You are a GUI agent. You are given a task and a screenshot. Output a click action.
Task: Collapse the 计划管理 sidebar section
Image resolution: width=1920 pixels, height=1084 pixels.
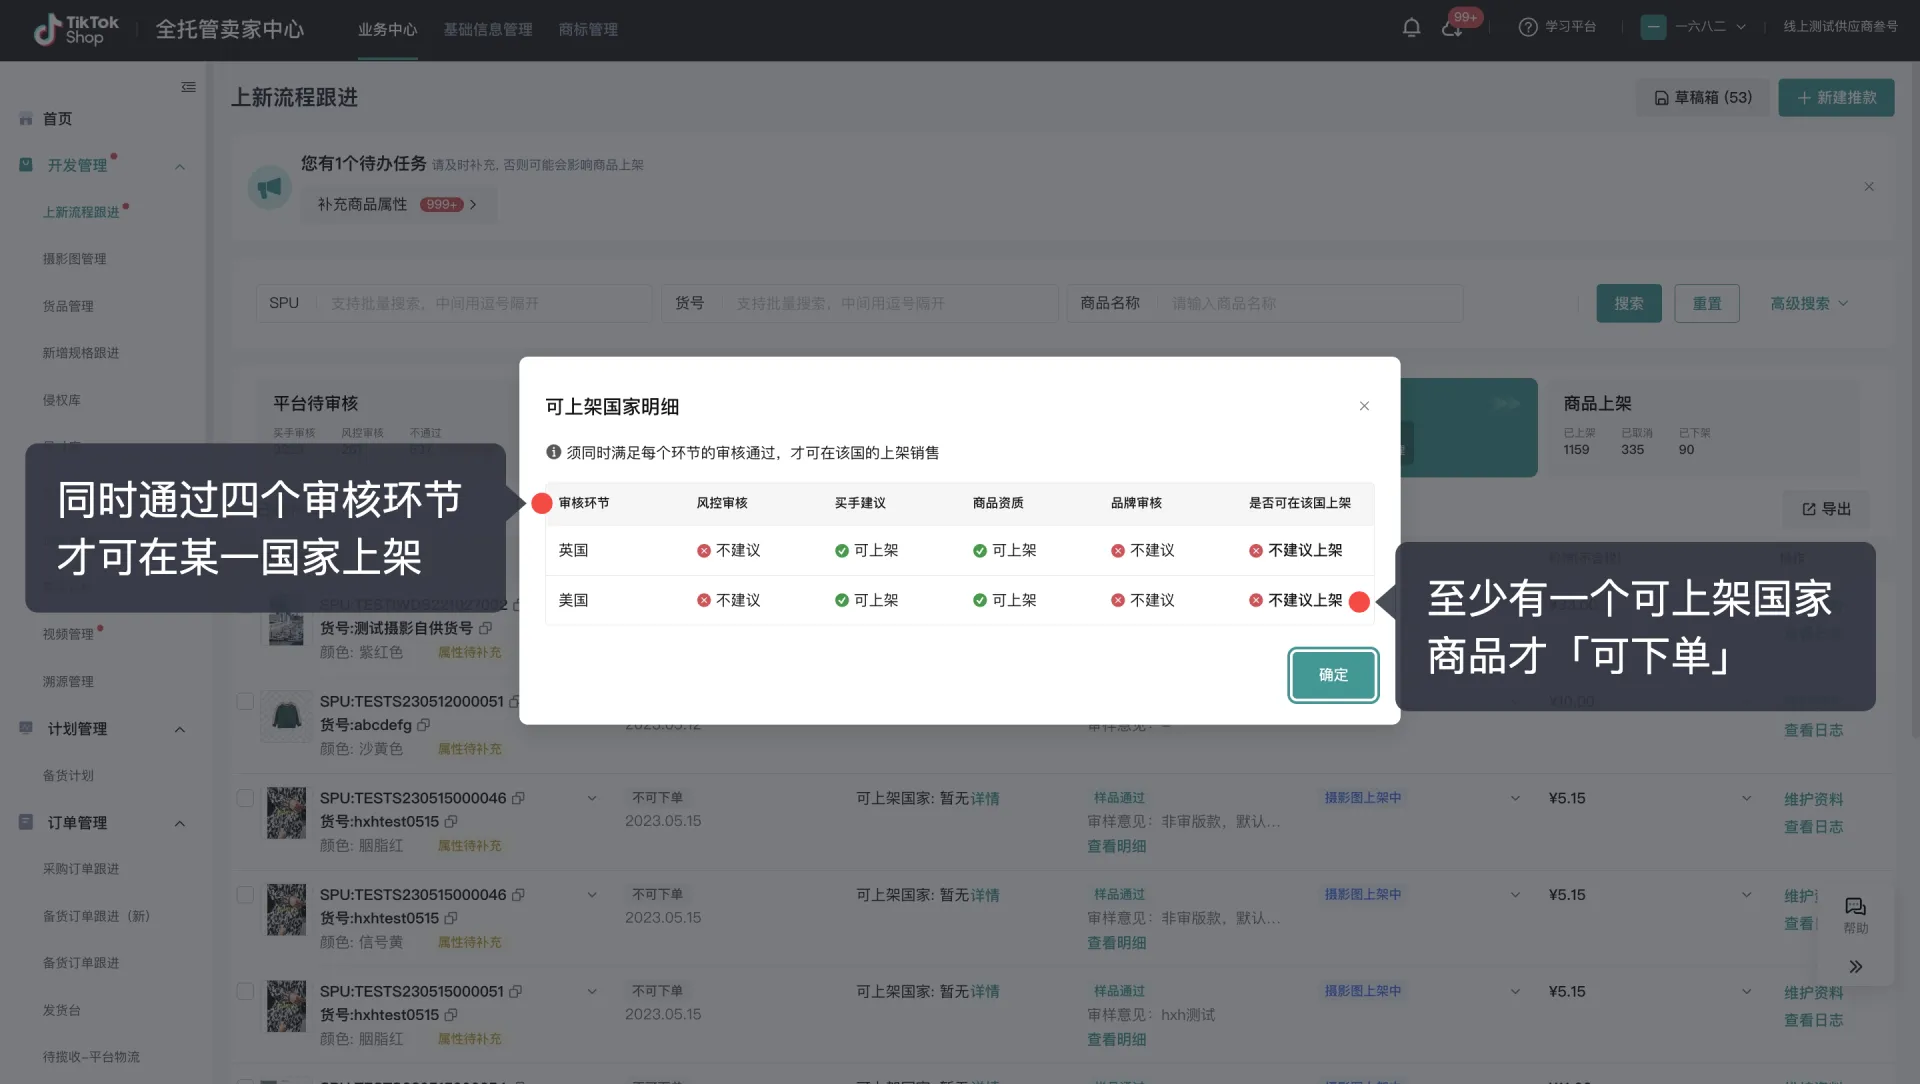pos(180,730)
